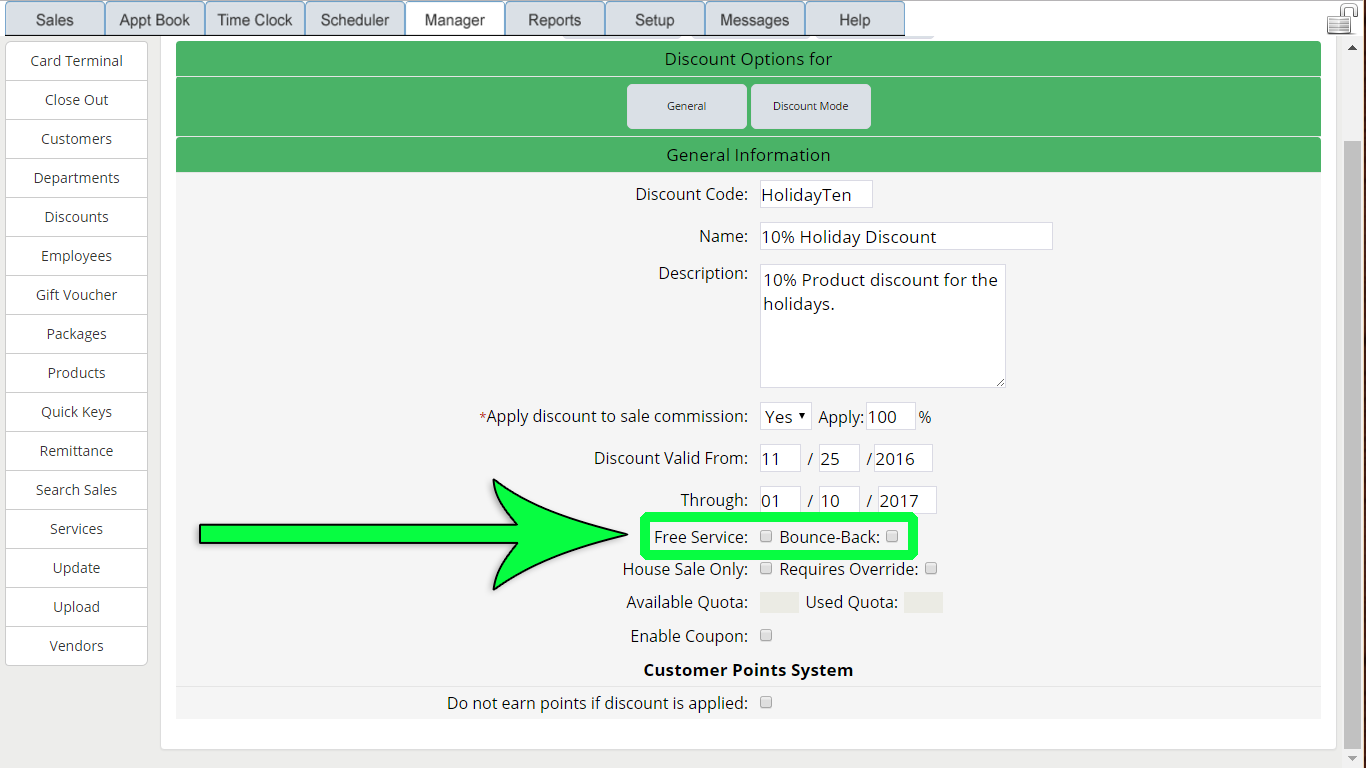Viewport: 1366px width, 768px height.
Task: Go to Products in sidebar
Action: click(x=76, y=373)
